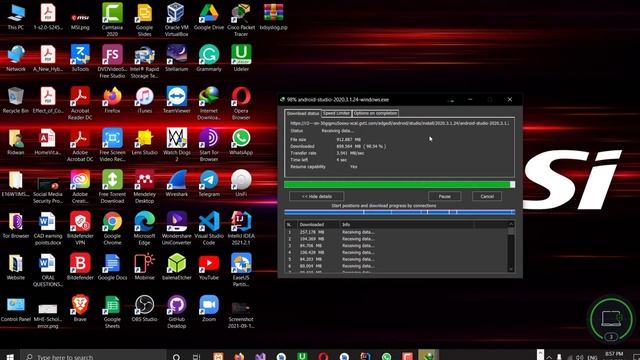Open Wireshark desktop shortcut
The image size is (640, 360).
(177, 184)
